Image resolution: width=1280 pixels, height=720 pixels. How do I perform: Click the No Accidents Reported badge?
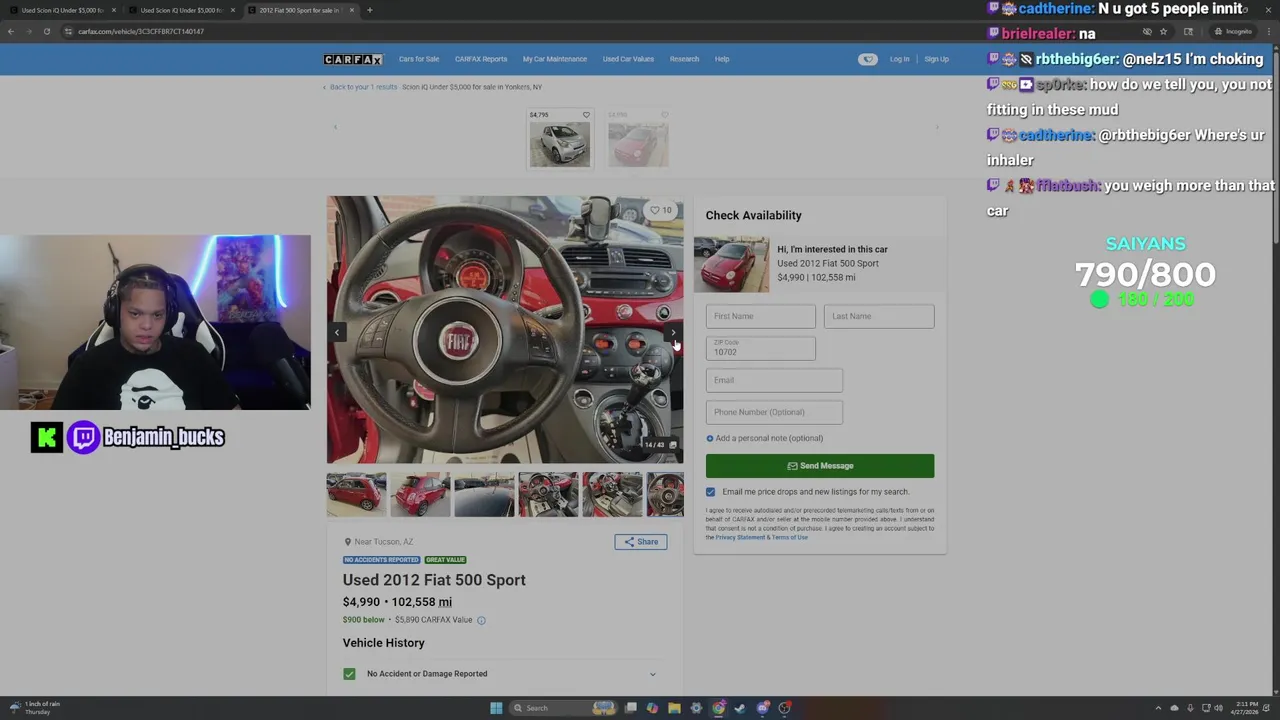point(381,560)
